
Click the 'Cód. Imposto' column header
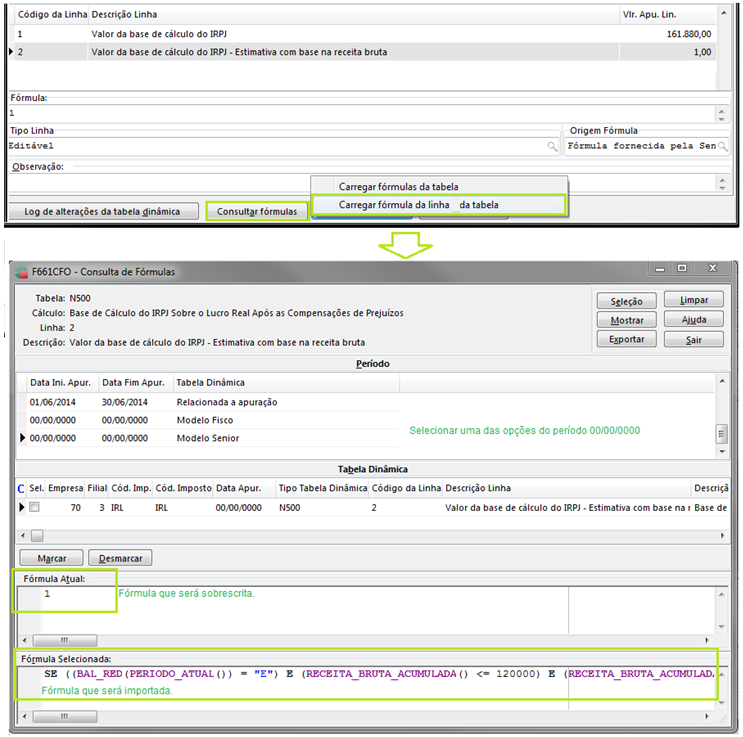pos(183,488)
